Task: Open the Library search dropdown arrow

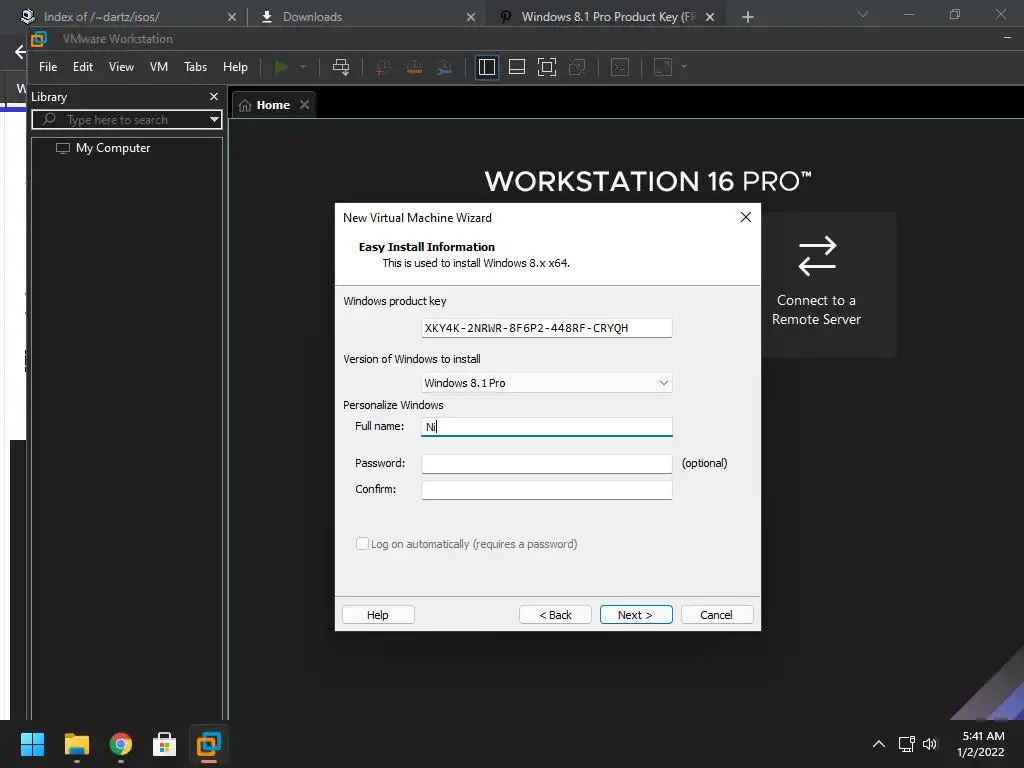Action: 214,120
